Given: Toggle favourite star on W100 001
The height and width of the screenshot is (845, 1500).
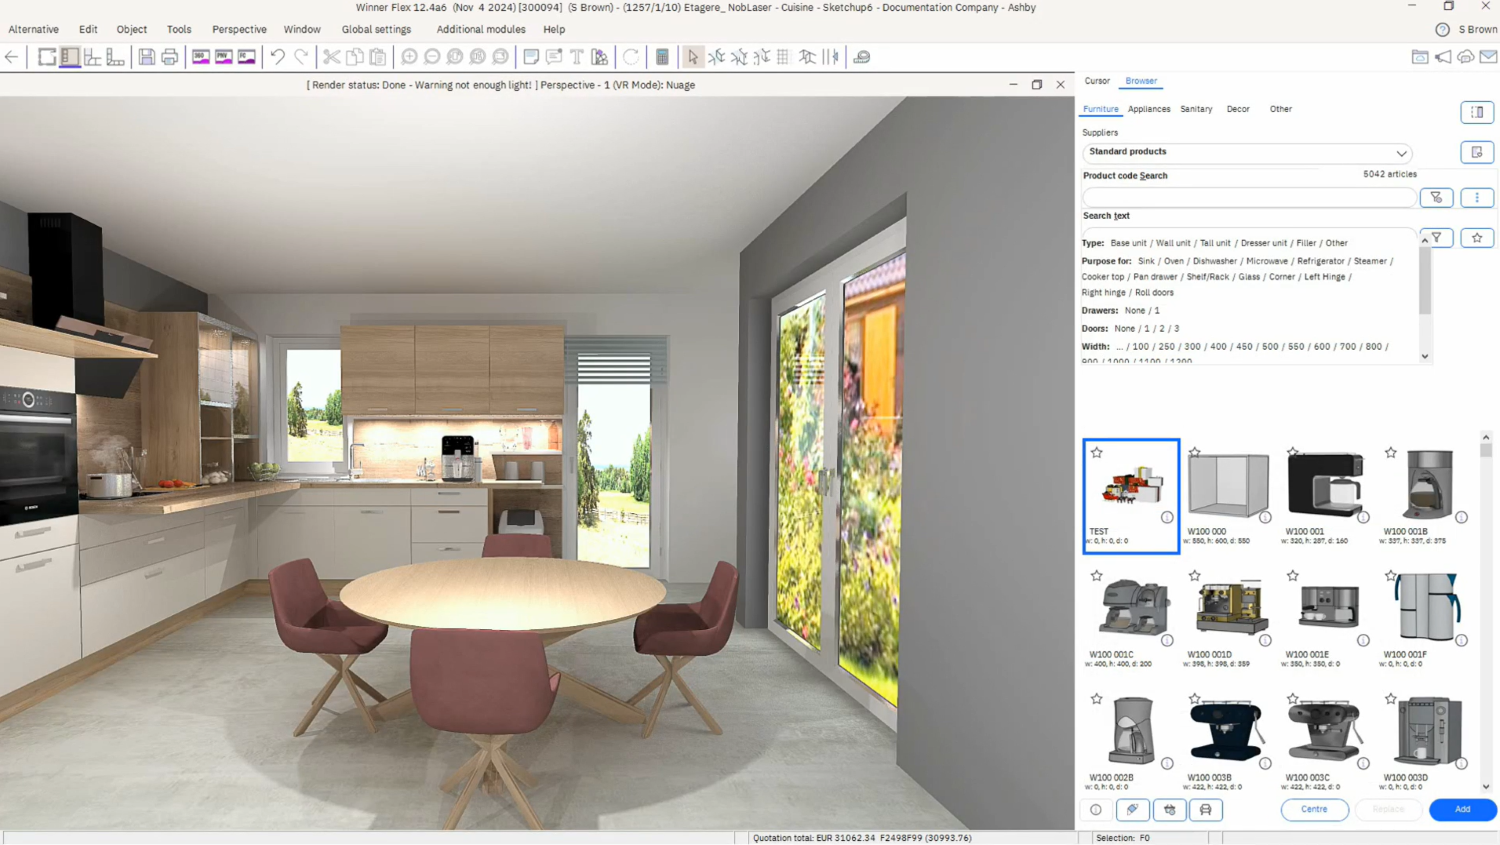Looking at the screenshot, I should pos(1293,452).
